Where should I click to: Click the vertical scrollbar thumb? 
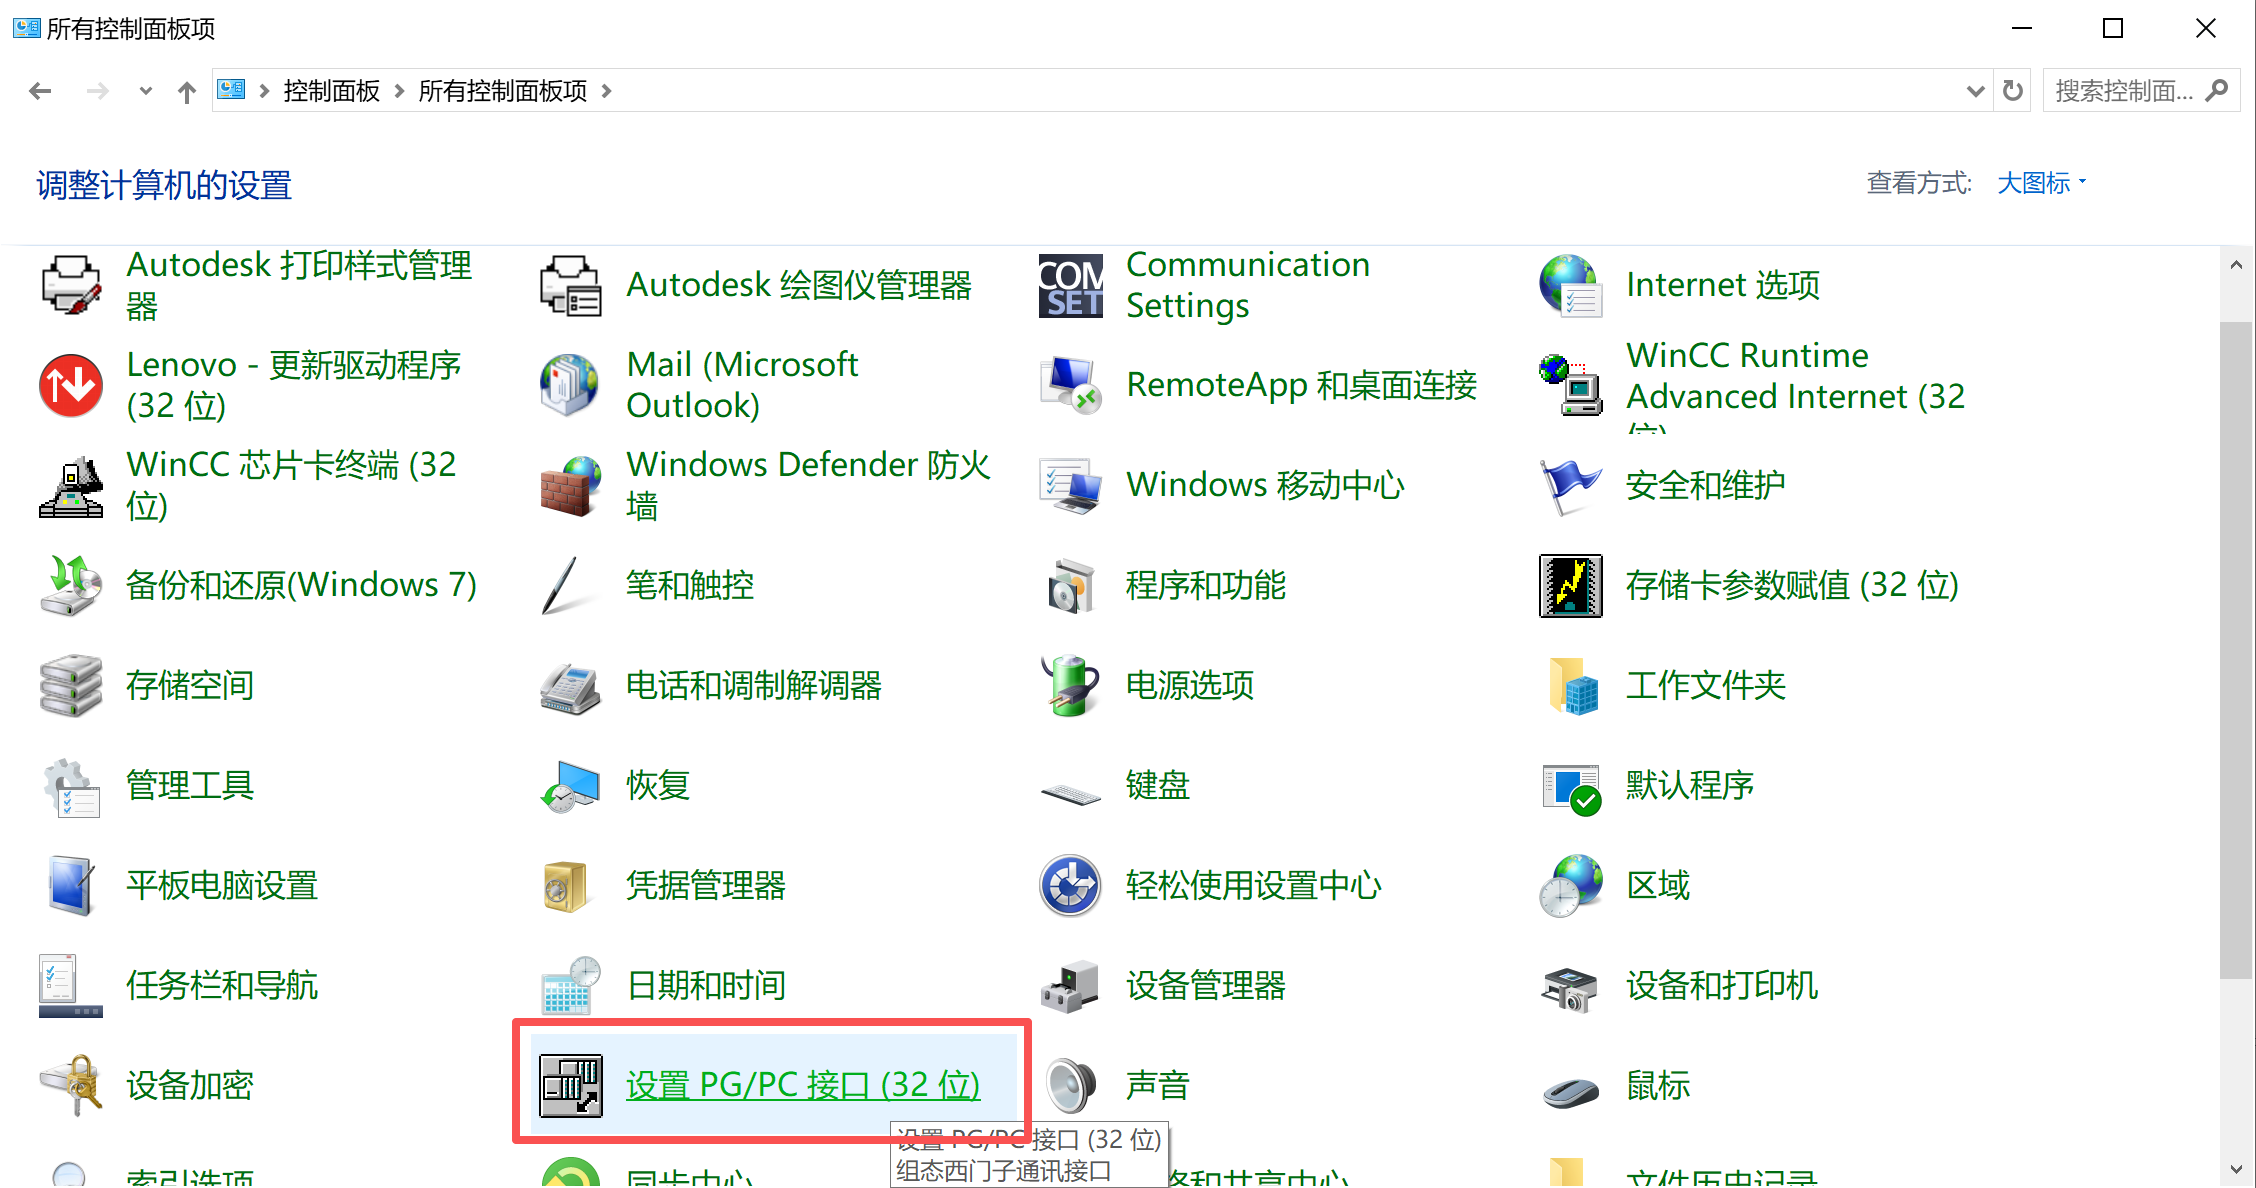pyautogui.click(x=2237, y=650)
